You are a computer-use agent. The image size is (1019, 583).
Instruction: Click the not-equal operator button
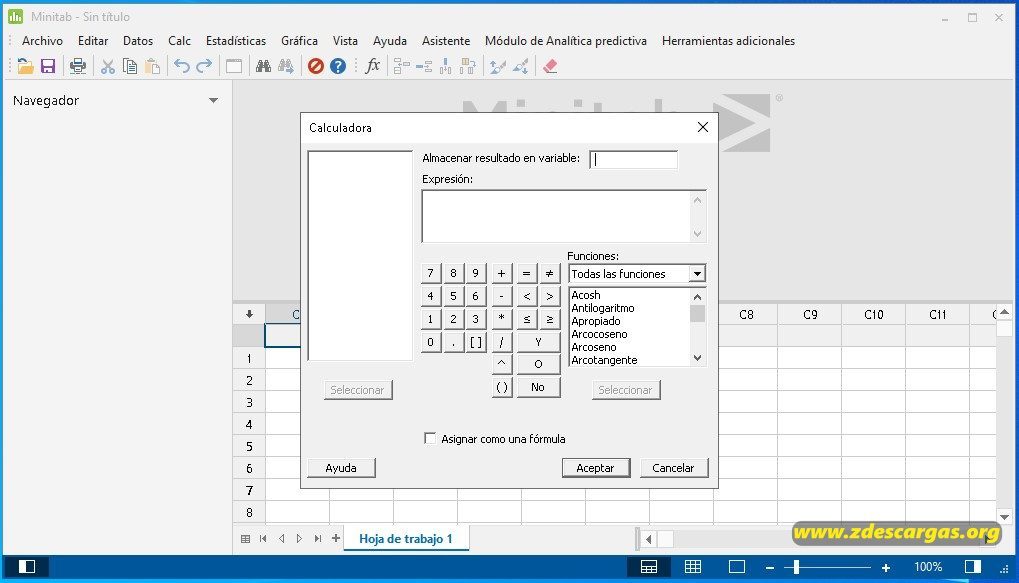[x=550, y=274]
